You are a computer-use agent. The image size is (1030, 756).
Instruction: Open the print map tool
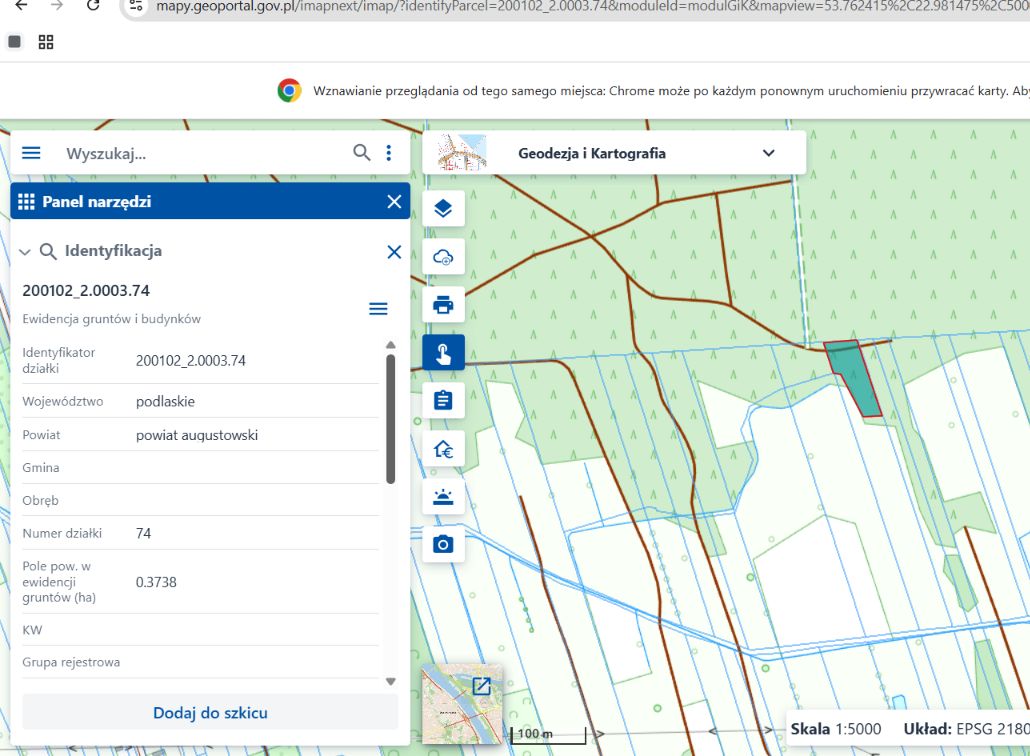tap(443, 305)
